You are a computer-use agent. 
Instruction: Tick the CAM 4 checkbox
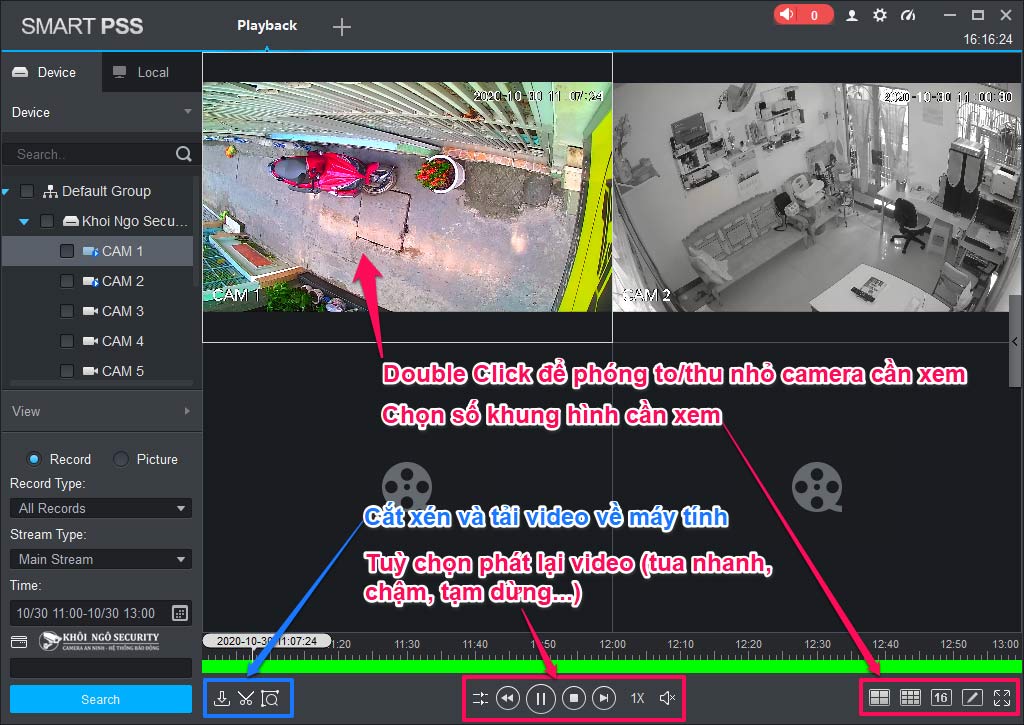pos(67,342)
